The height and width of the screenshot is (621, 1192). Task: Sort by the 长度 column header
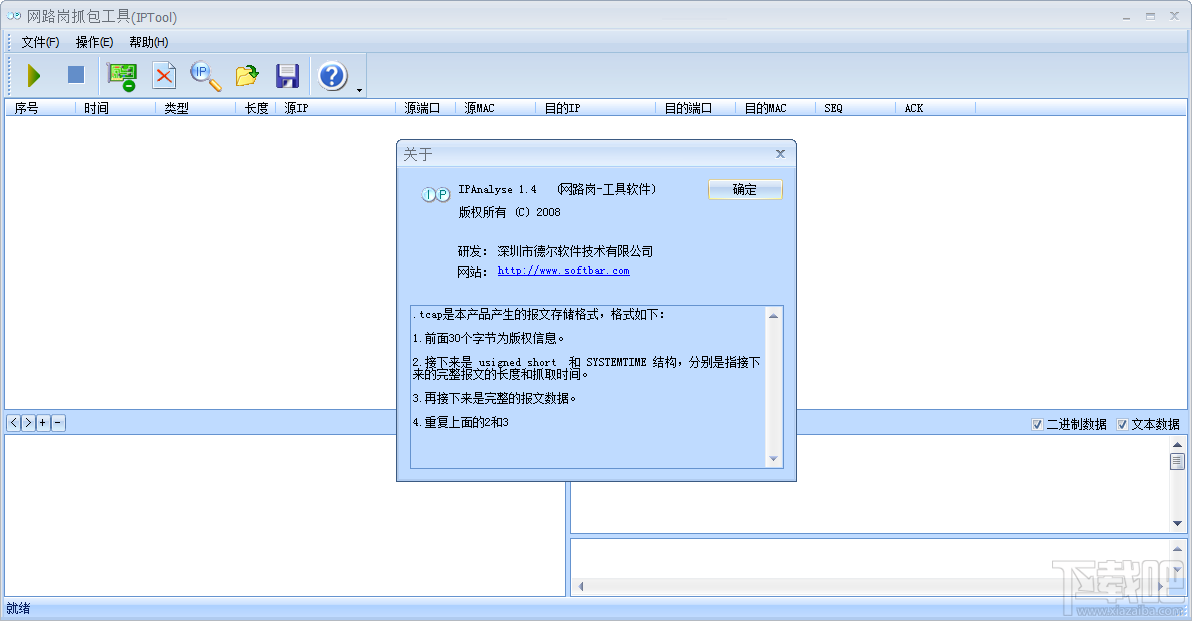point(256,108)
